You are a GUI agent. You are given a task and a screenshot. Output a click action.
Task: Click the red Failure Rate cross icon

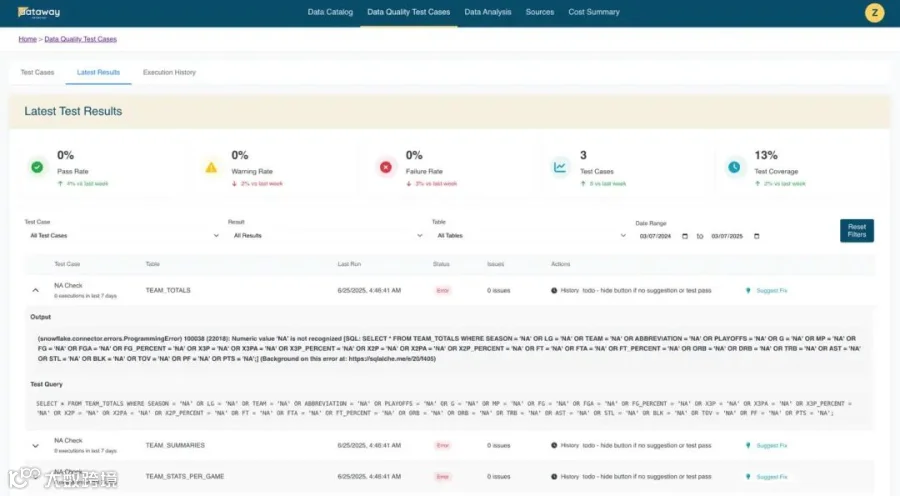coord(386,167)
